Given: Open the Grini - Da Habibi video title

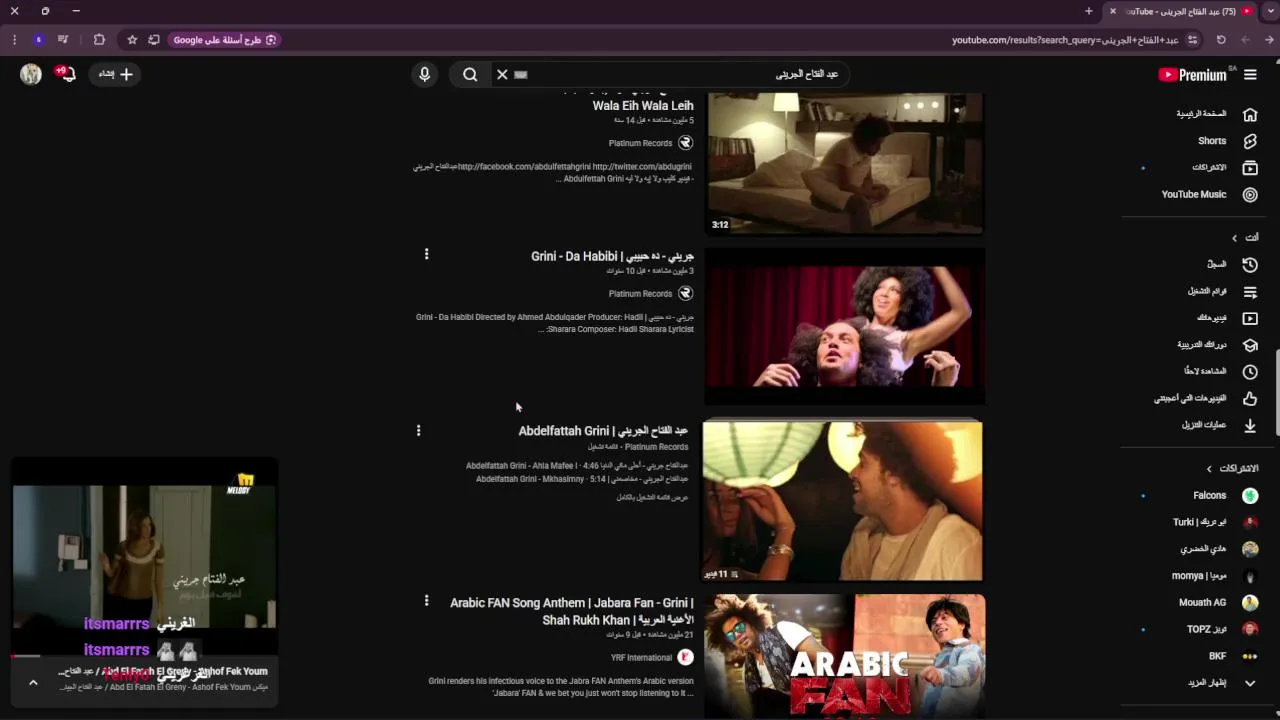Looking at the screenshot, I should pyautogui.click(x=612, y=256).
